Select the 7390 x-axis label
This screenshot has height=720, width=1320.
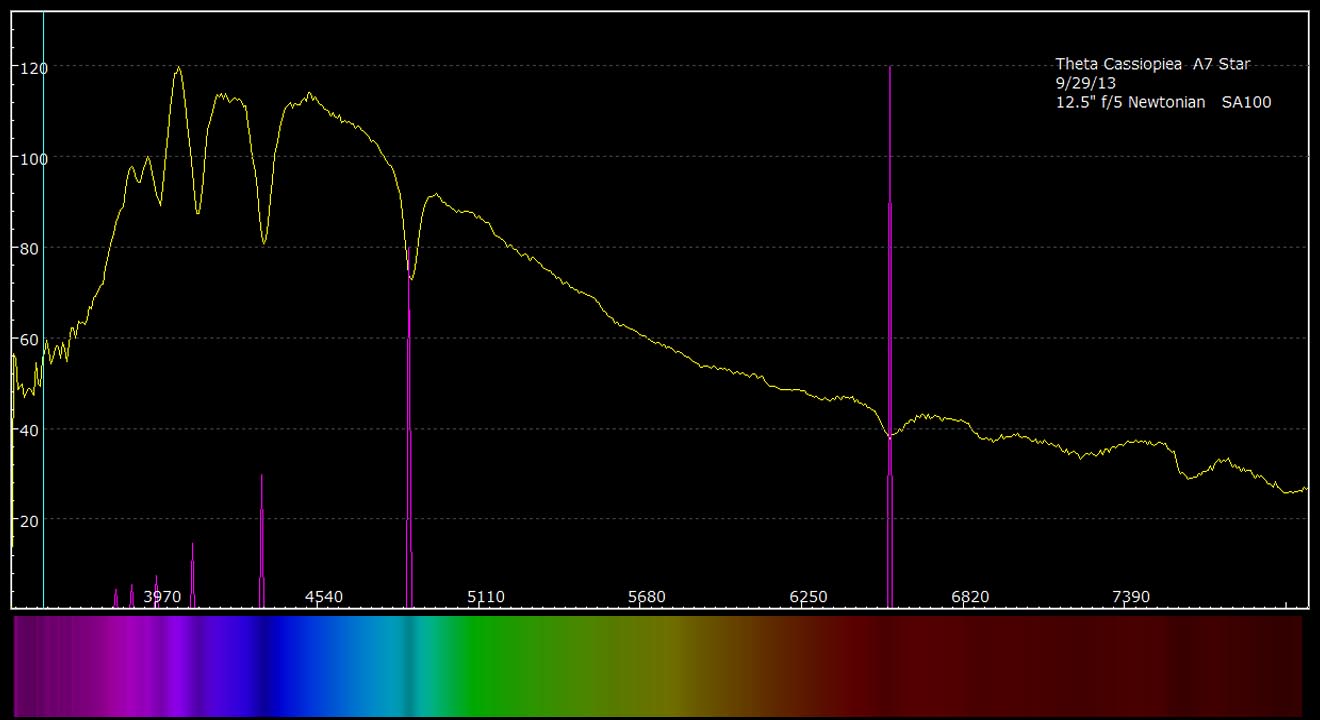tap(1131, 597)
